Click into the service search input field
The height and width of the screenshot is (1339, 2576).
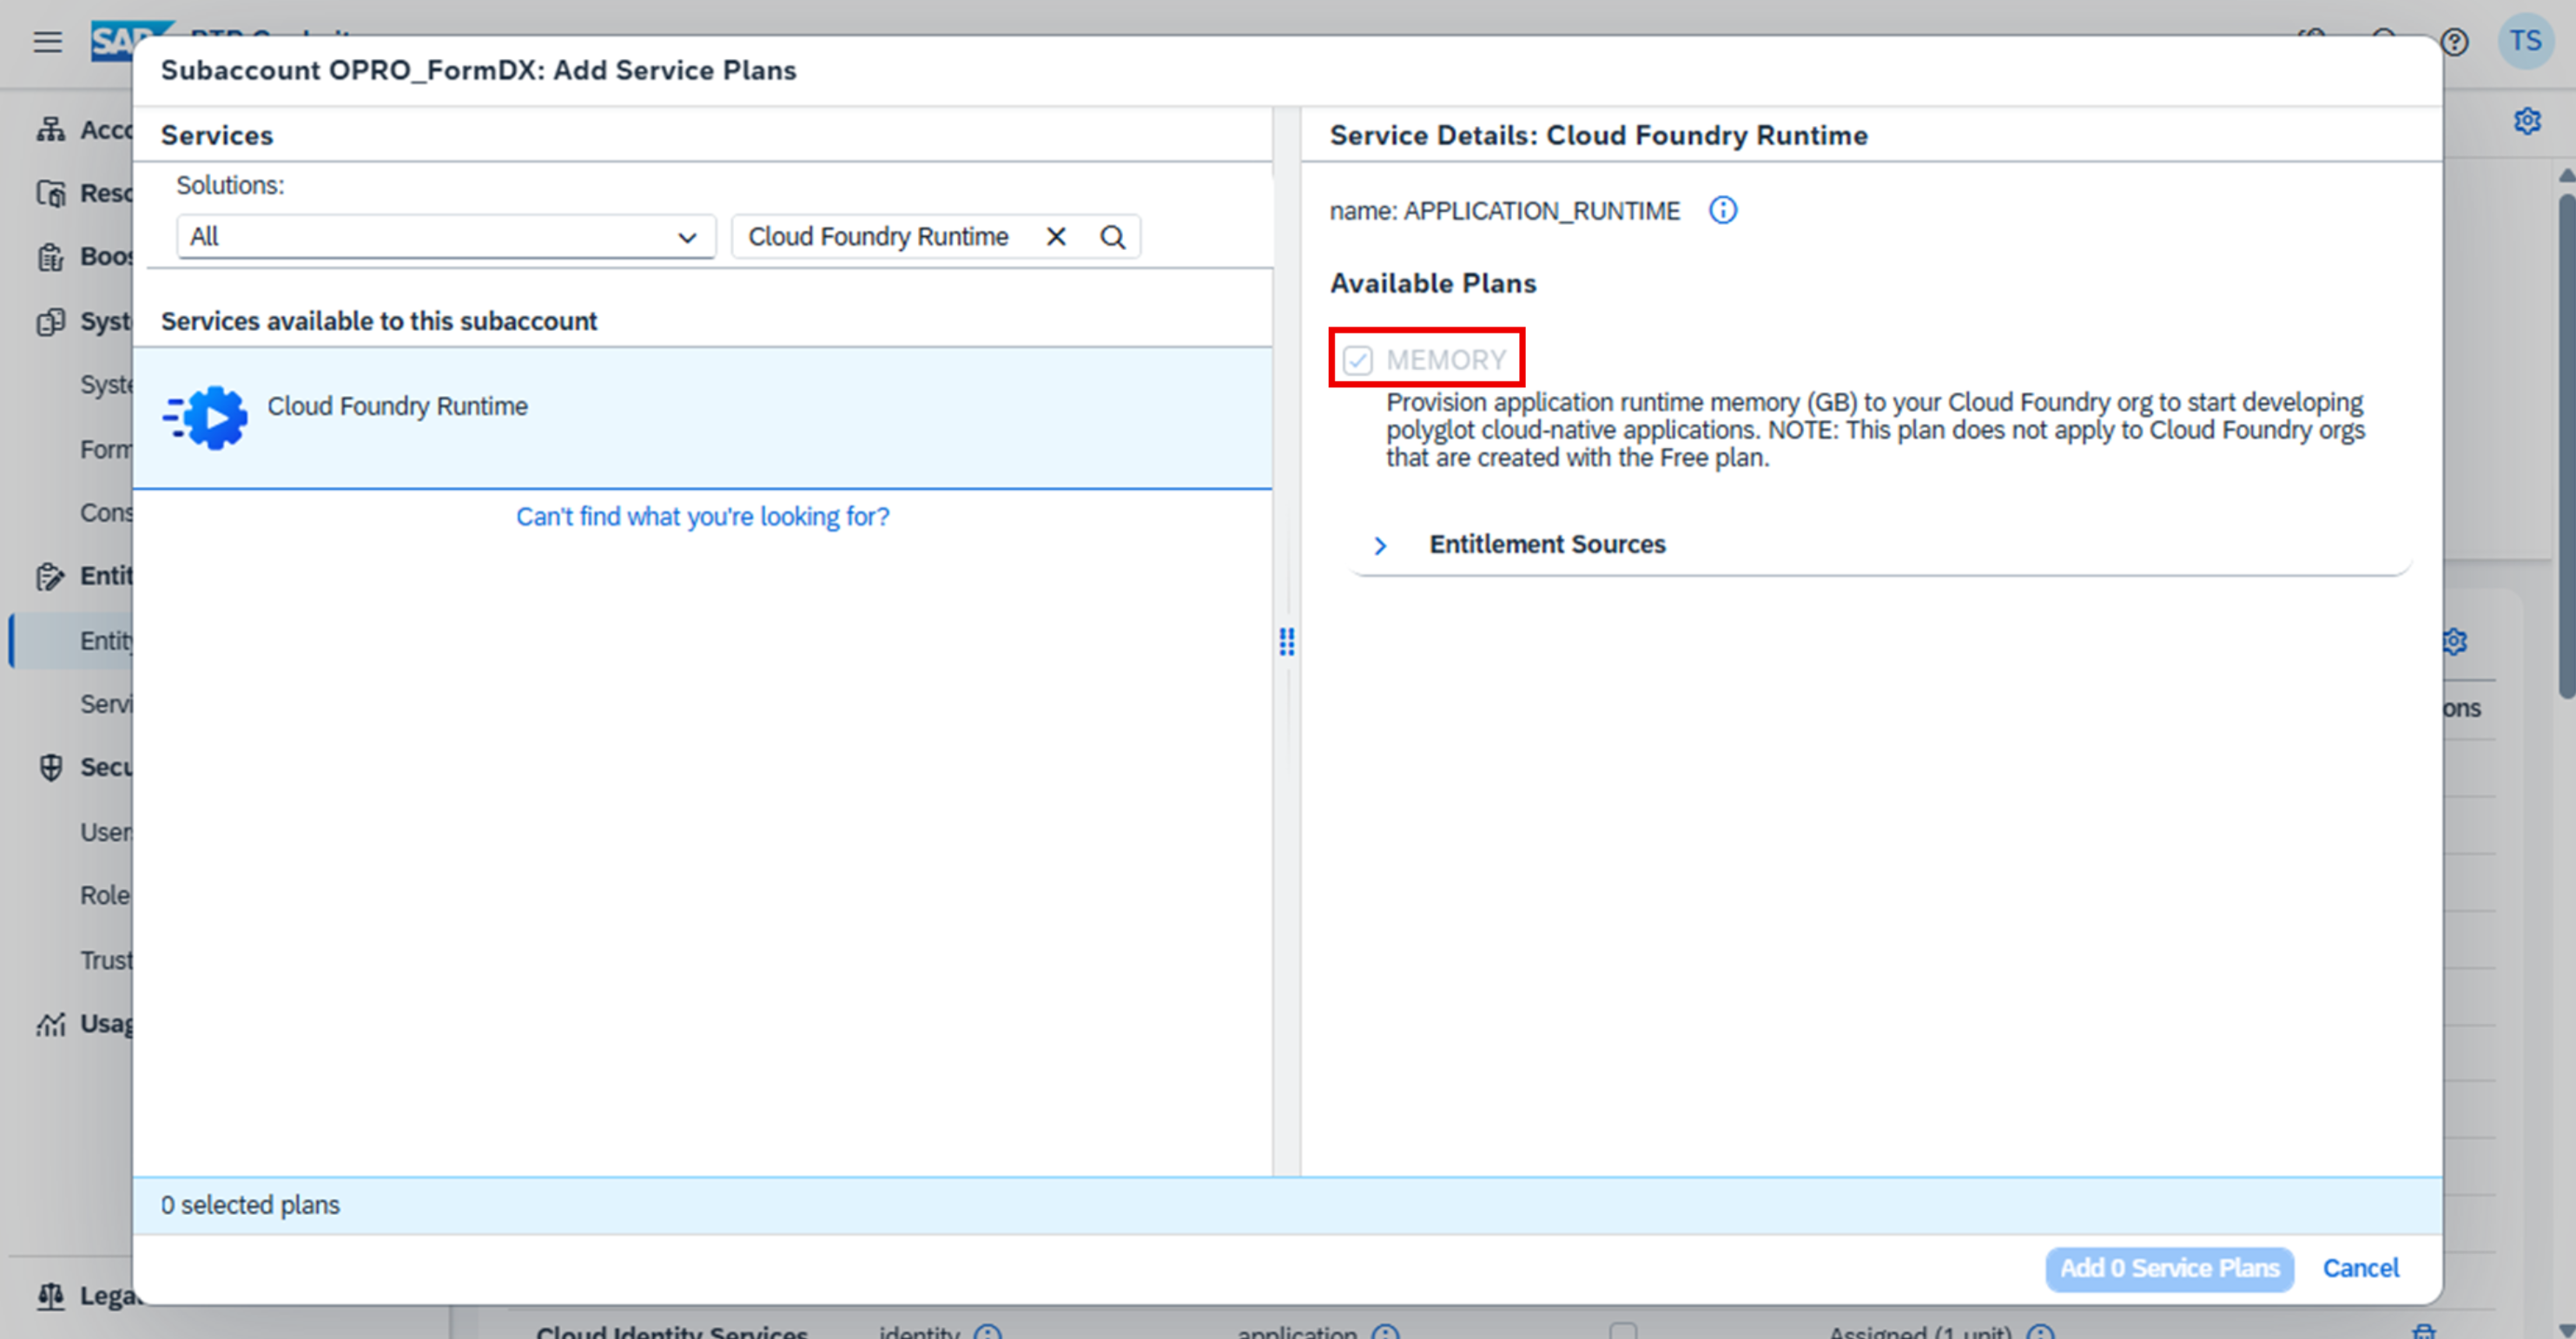880,237
